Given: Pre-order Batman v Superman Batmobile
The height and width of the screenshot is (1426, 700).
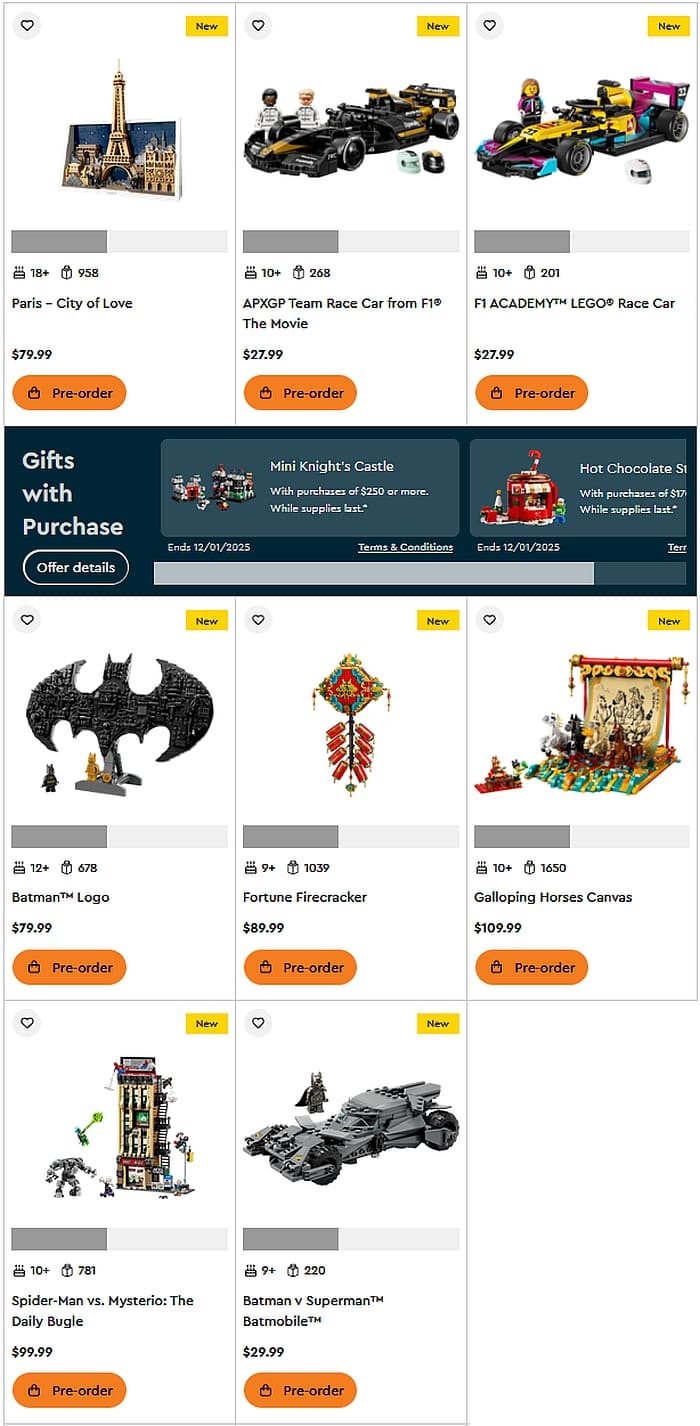Looking at the screenshot, I should tap(300, 1390).
